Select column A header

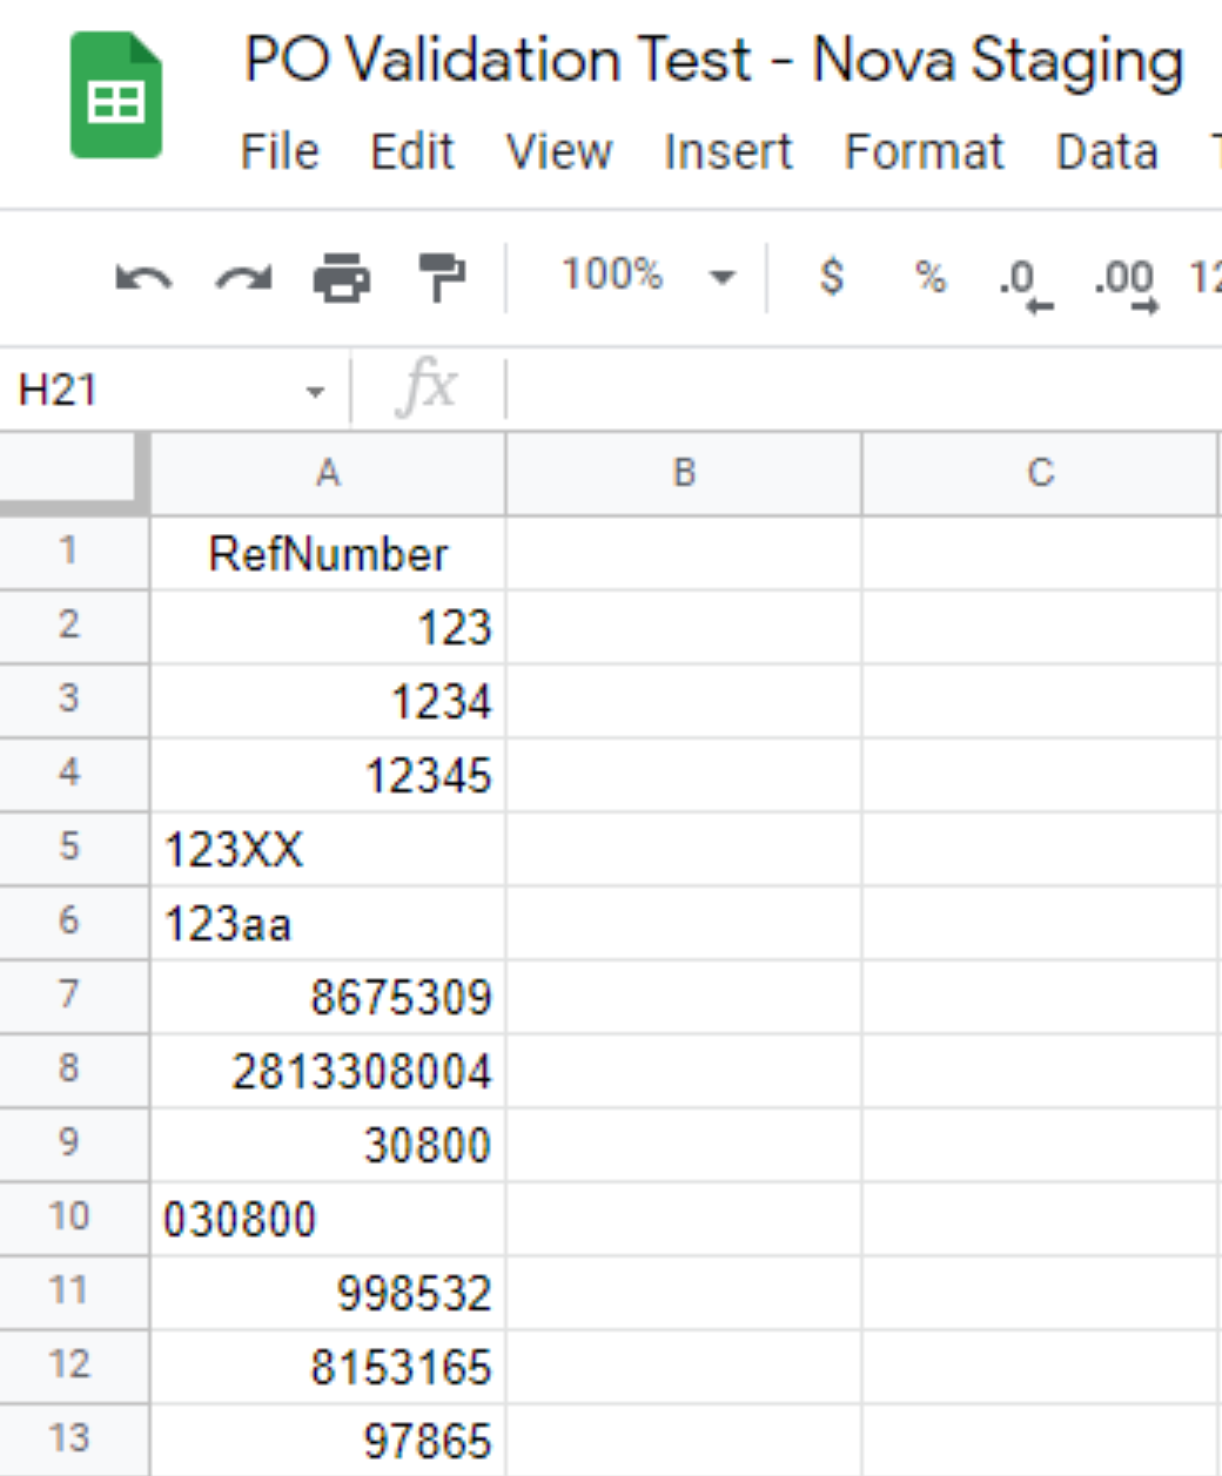pyautogui.click(x=328, y=473)
